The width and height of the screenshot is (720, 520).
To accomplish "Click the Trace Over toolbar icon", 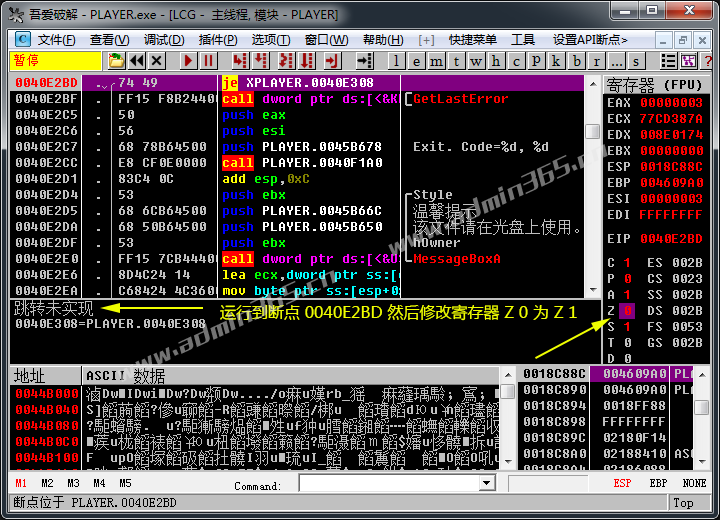I will tap(307, 61).
